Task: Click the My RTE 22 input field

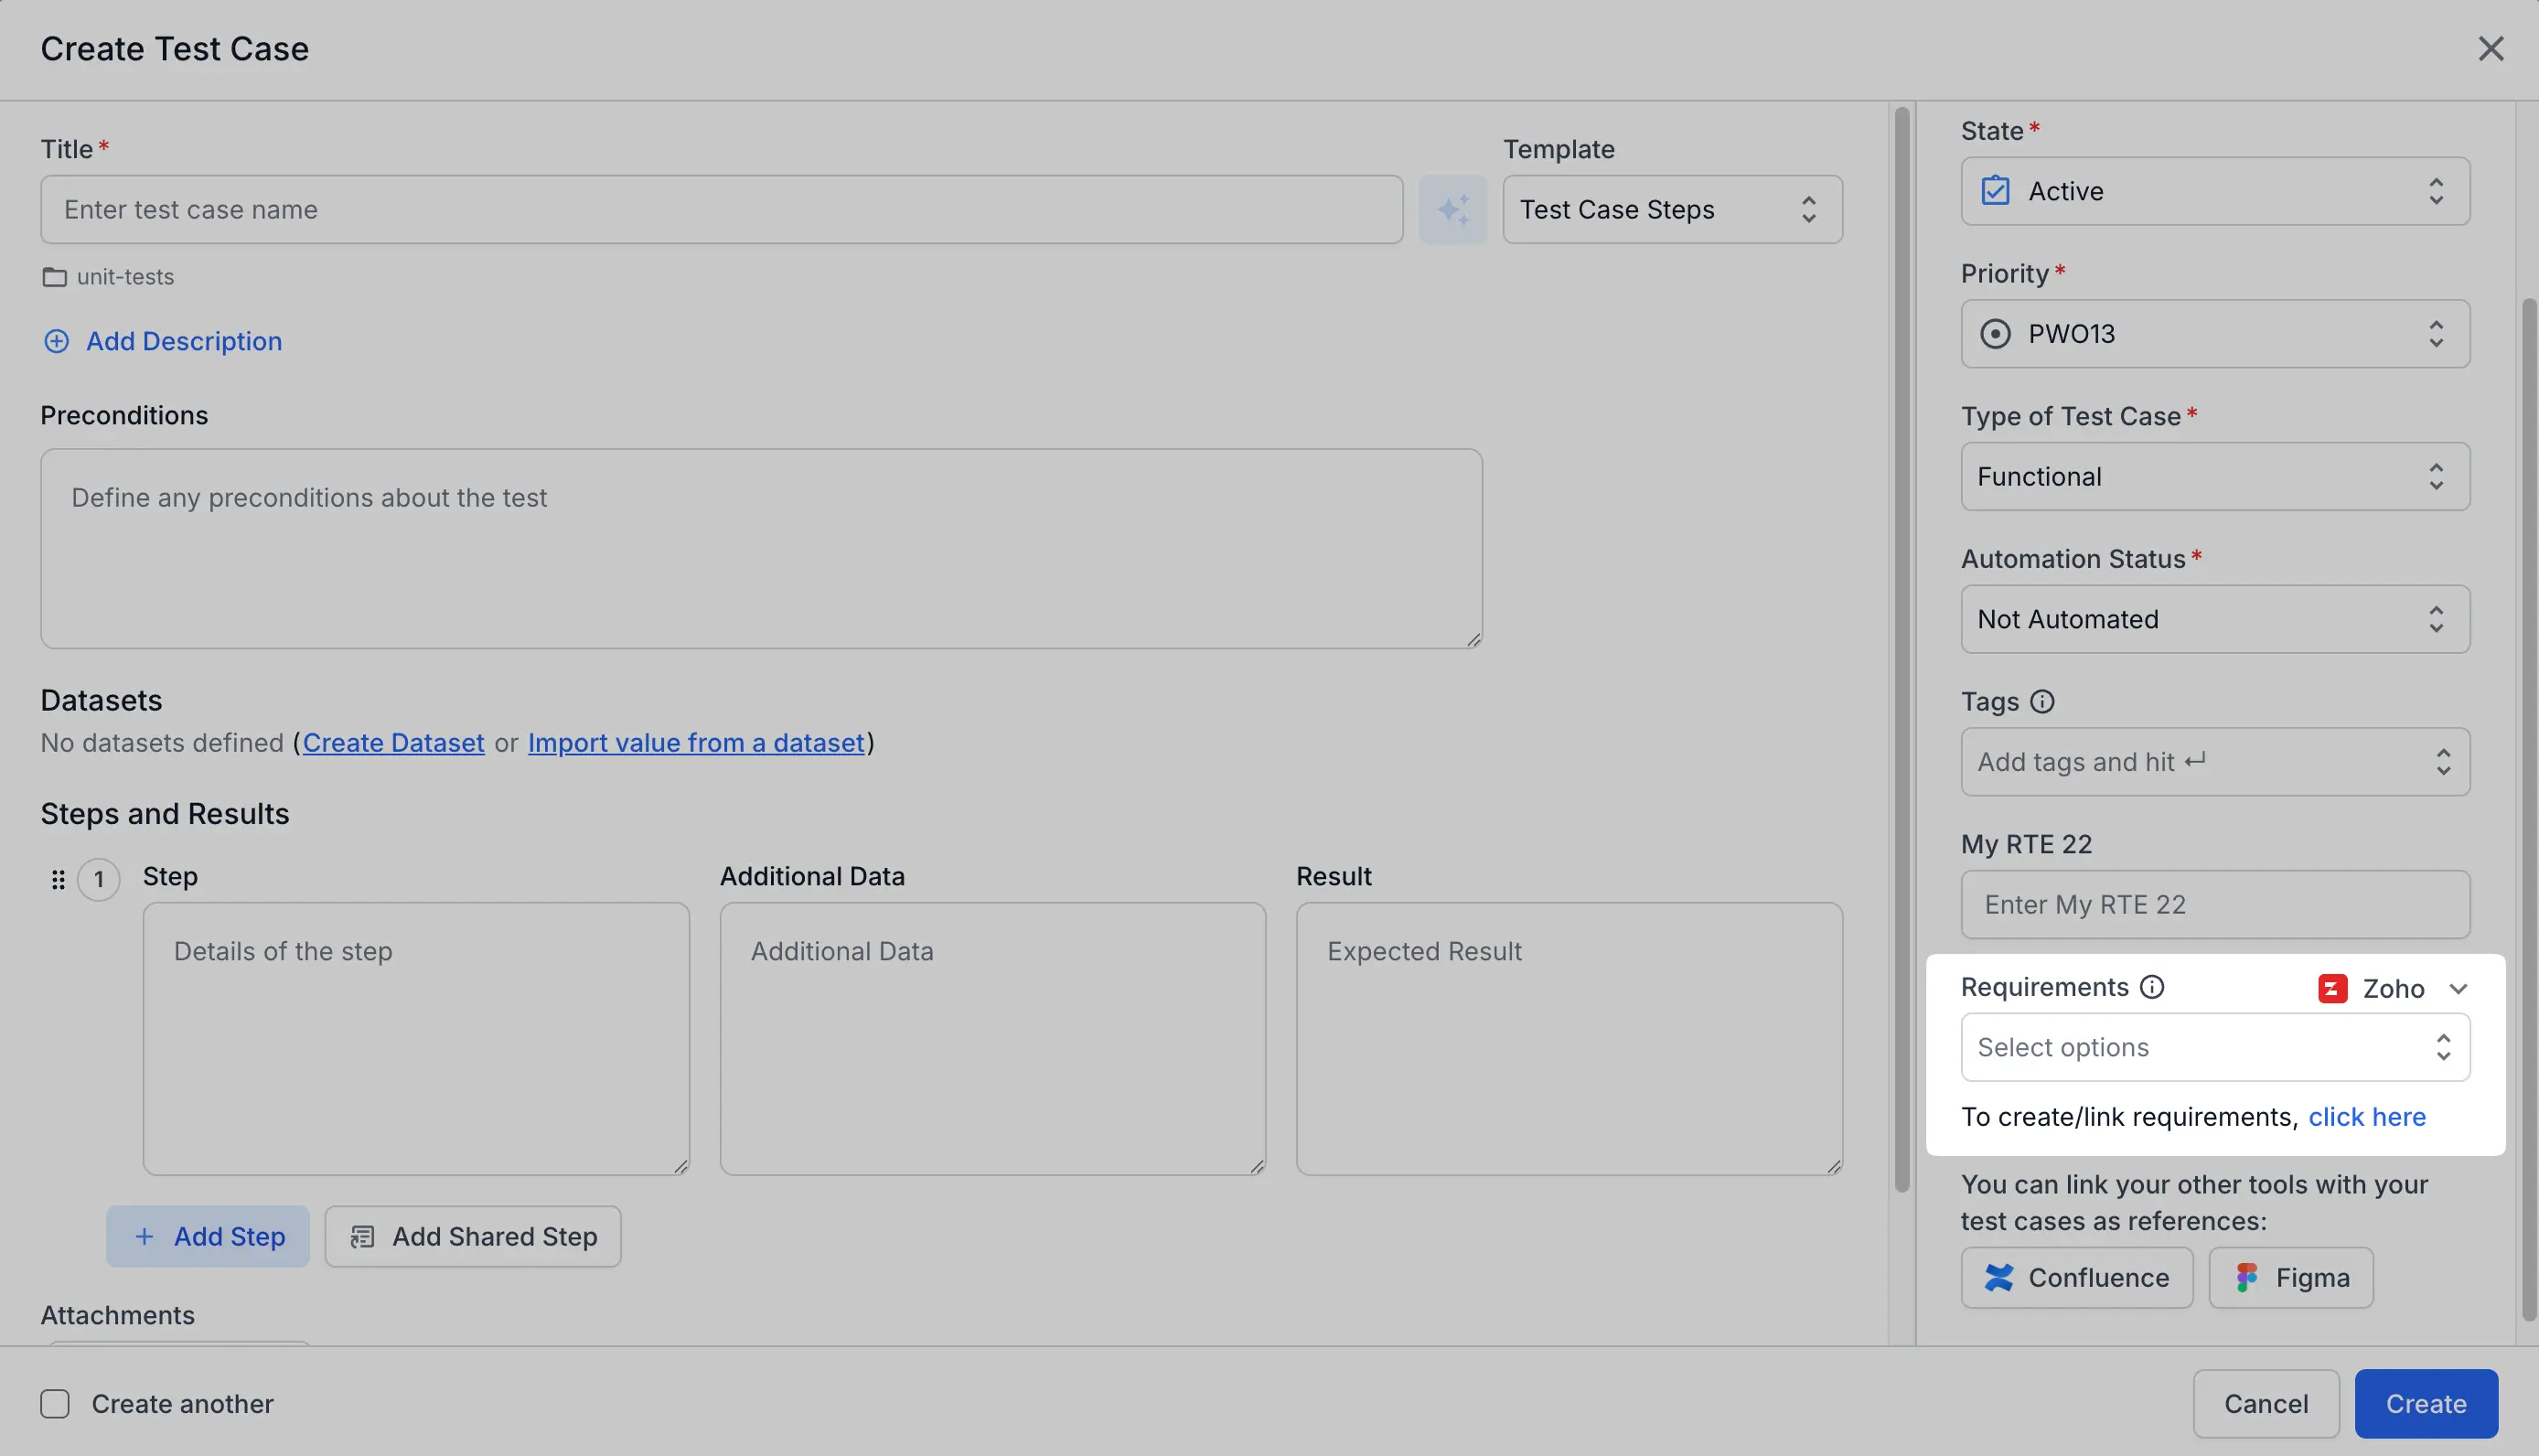Action: [x=2215, y=905]
